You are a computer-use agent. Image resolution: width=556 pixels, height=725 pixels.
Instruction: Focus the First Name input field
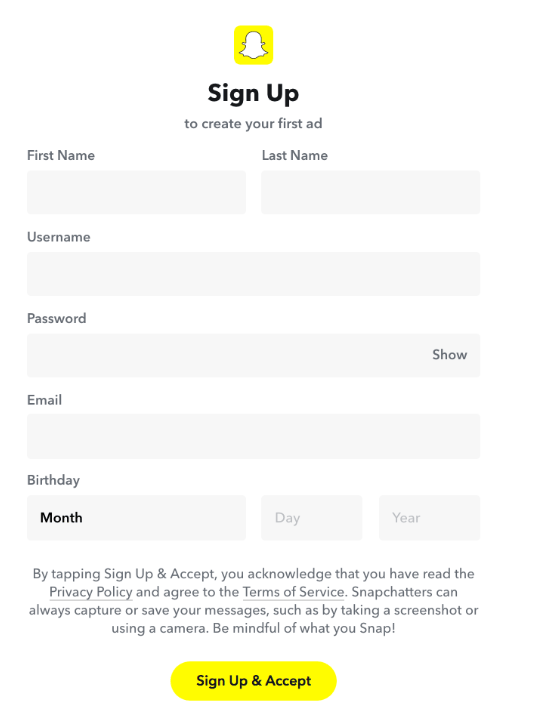[x=136, y=192]
